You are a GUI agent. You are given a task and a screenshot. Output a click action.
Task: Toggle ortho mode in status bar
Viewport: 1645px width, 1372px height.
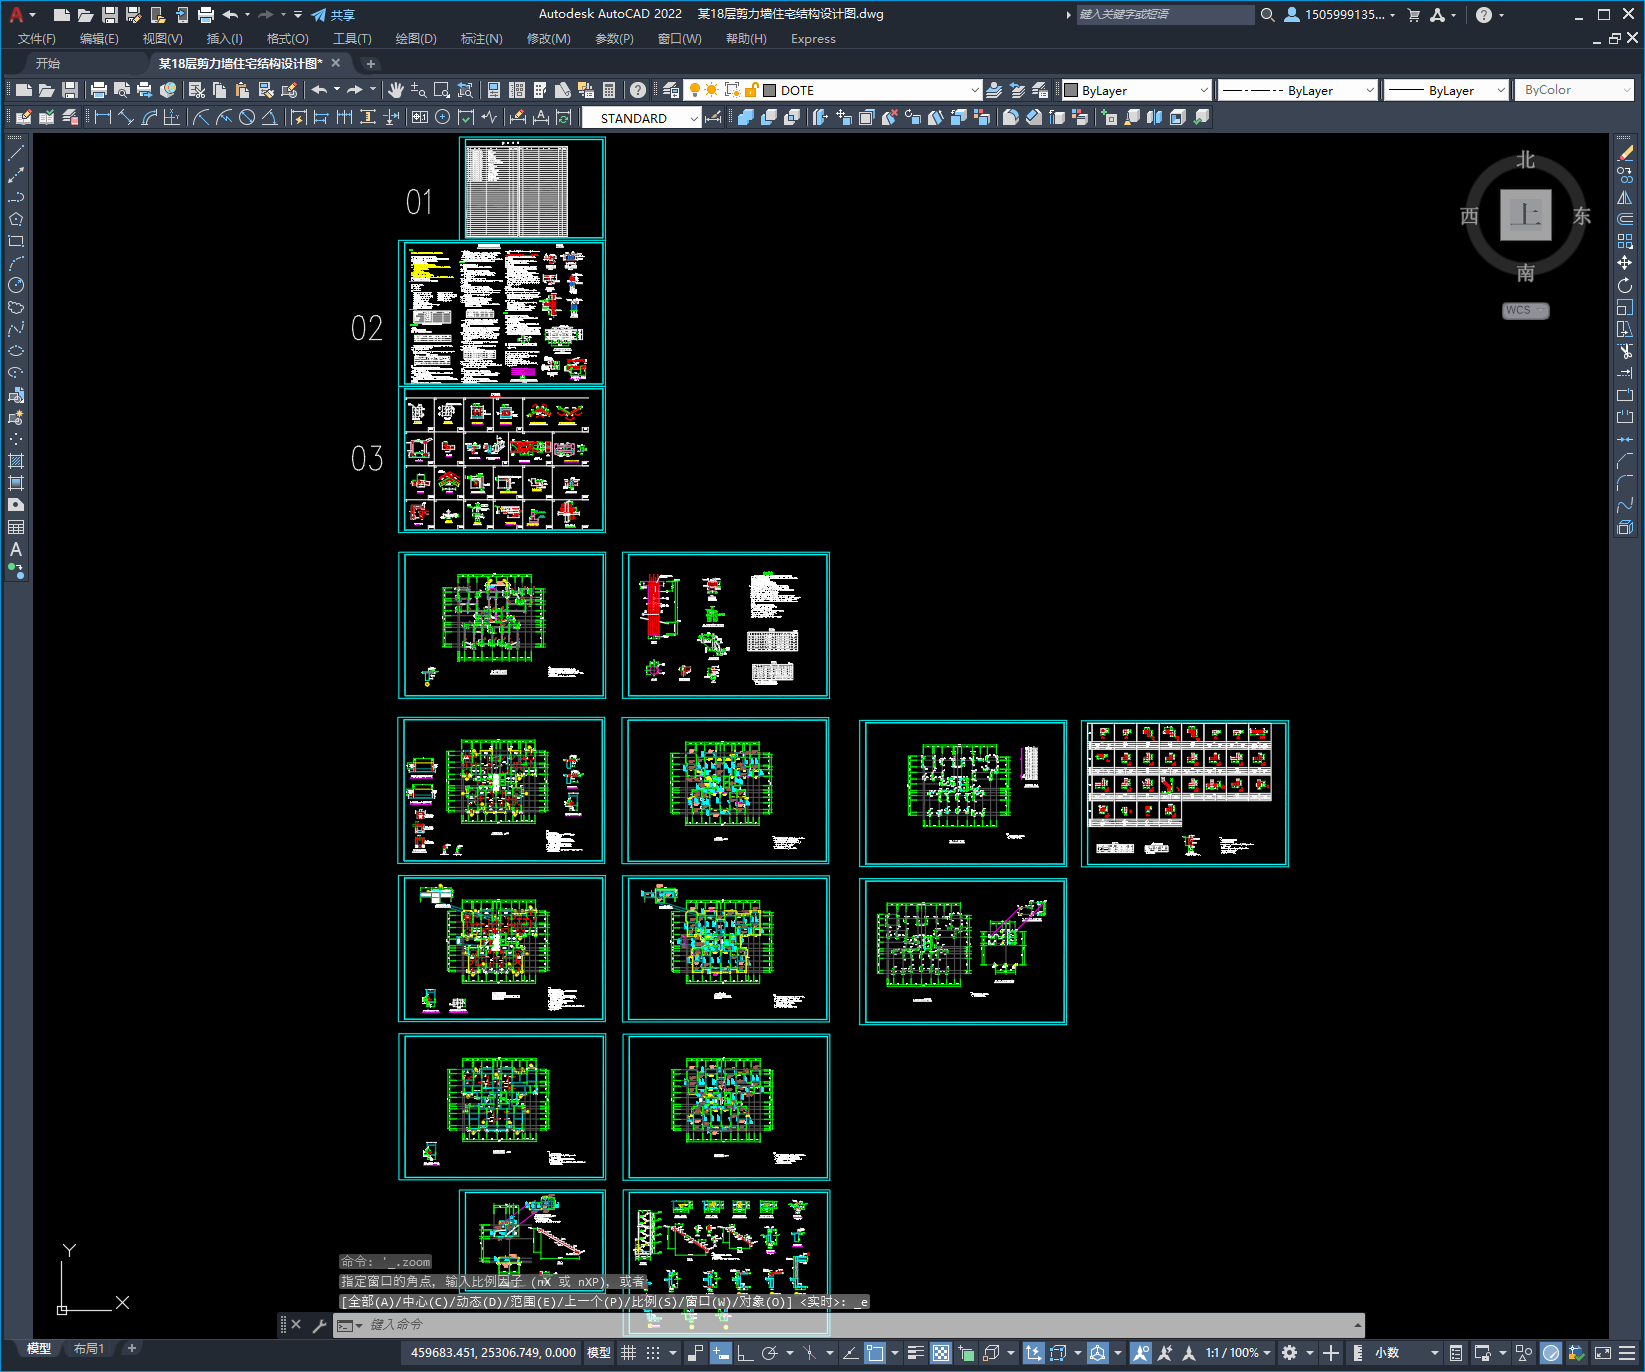click(x=744, y=1353)
